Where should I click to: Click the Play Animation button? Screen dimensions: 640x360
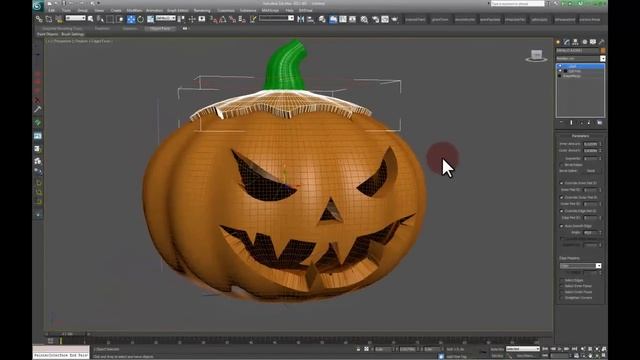click(560, 349)
